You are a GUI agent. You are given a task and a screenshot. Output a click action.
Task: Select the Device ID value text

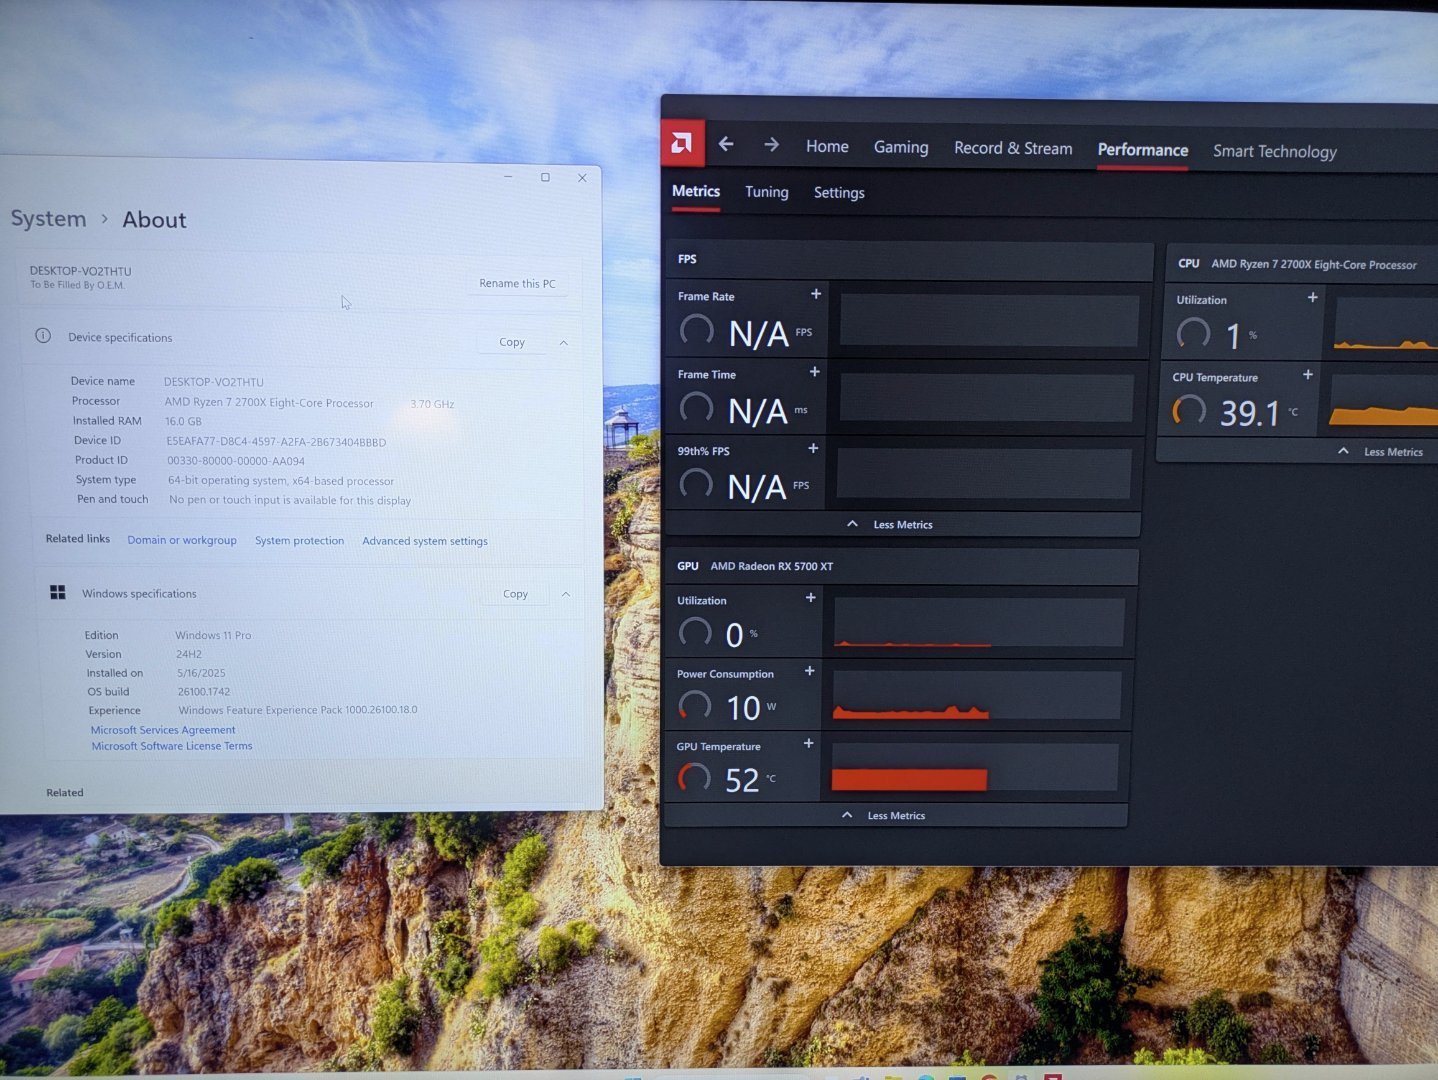(x=276, y=441)
